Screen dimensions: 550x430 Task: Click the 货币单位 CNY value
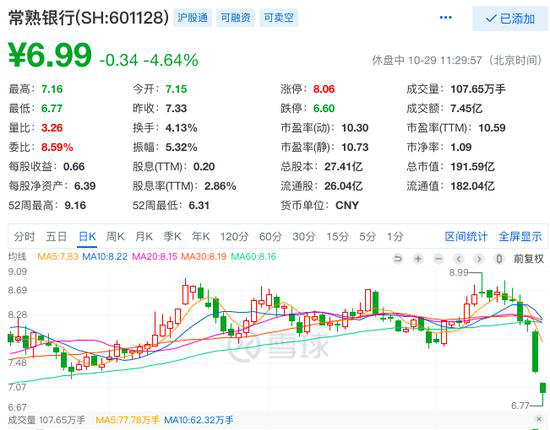point(347,205)
